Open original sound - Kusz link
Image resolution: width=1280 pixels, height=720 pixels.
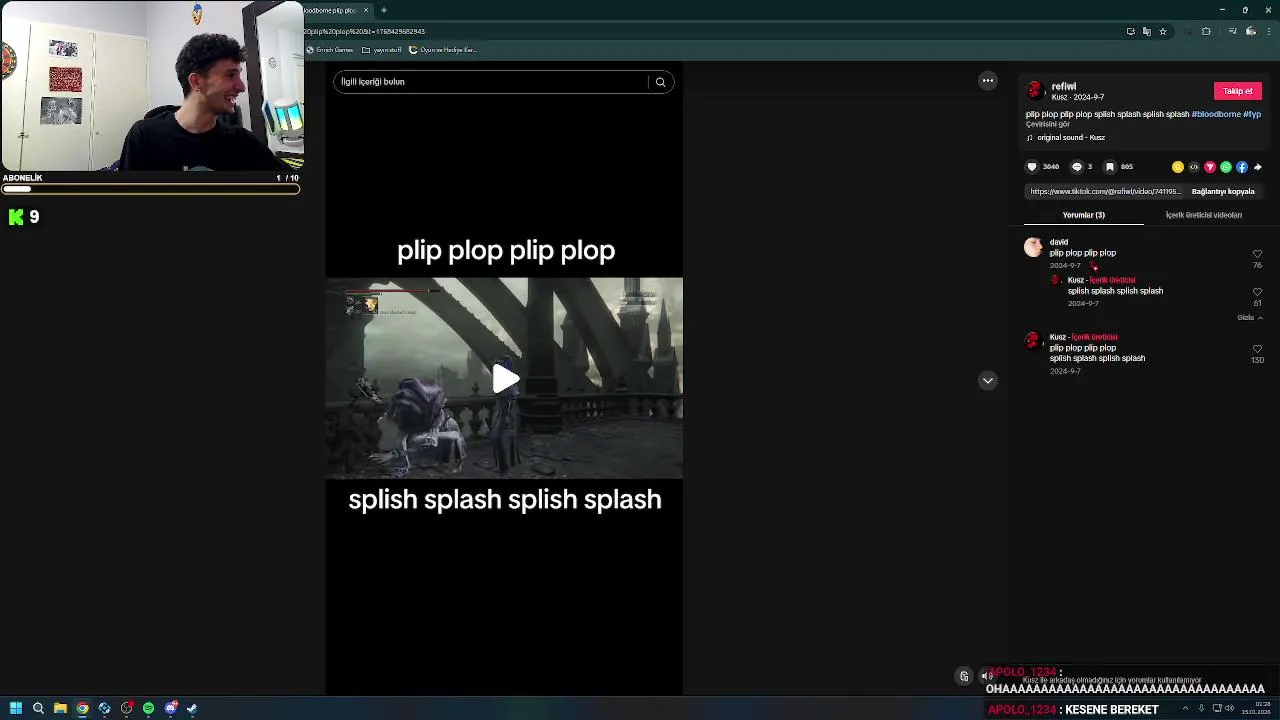[x=1070, y=138]
